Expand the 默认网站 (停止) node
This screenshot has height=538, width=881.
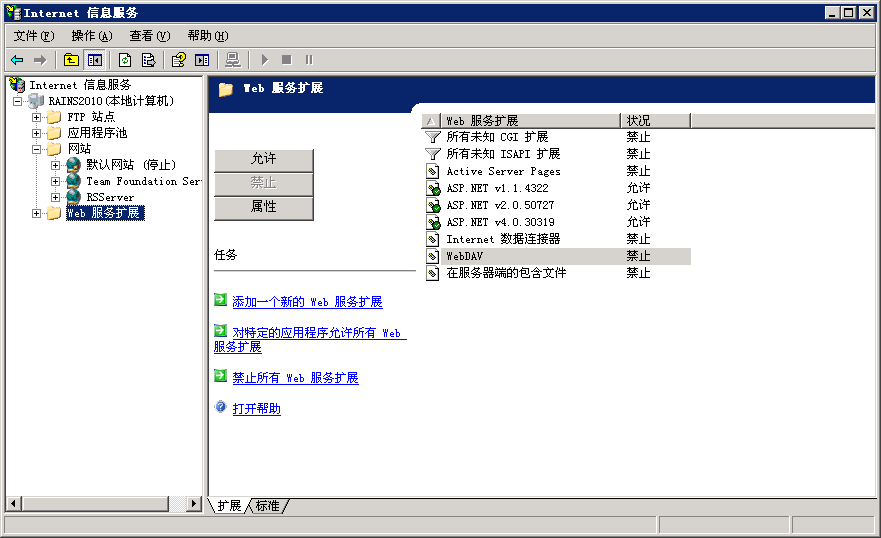click(x=55, y=165)
